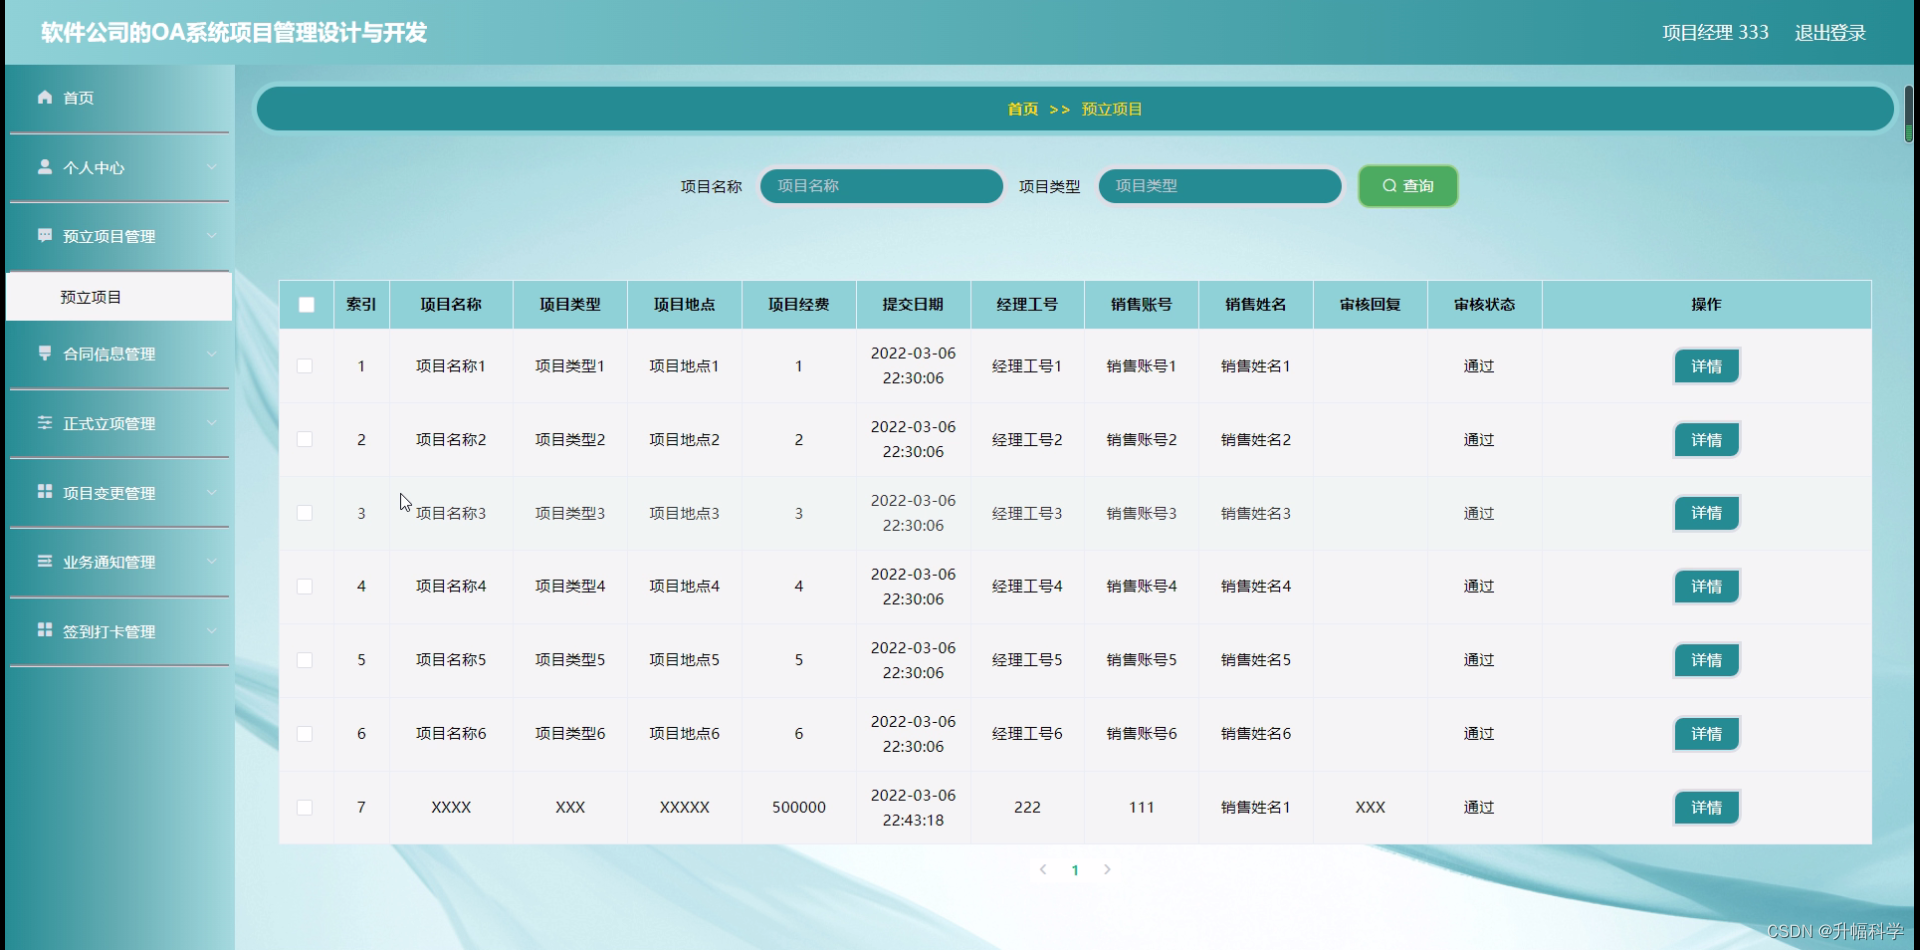This screenshot has height=950, width=1920.
Task: Click the 正式立项管理 sliders icon
Action: click(44, 423)
